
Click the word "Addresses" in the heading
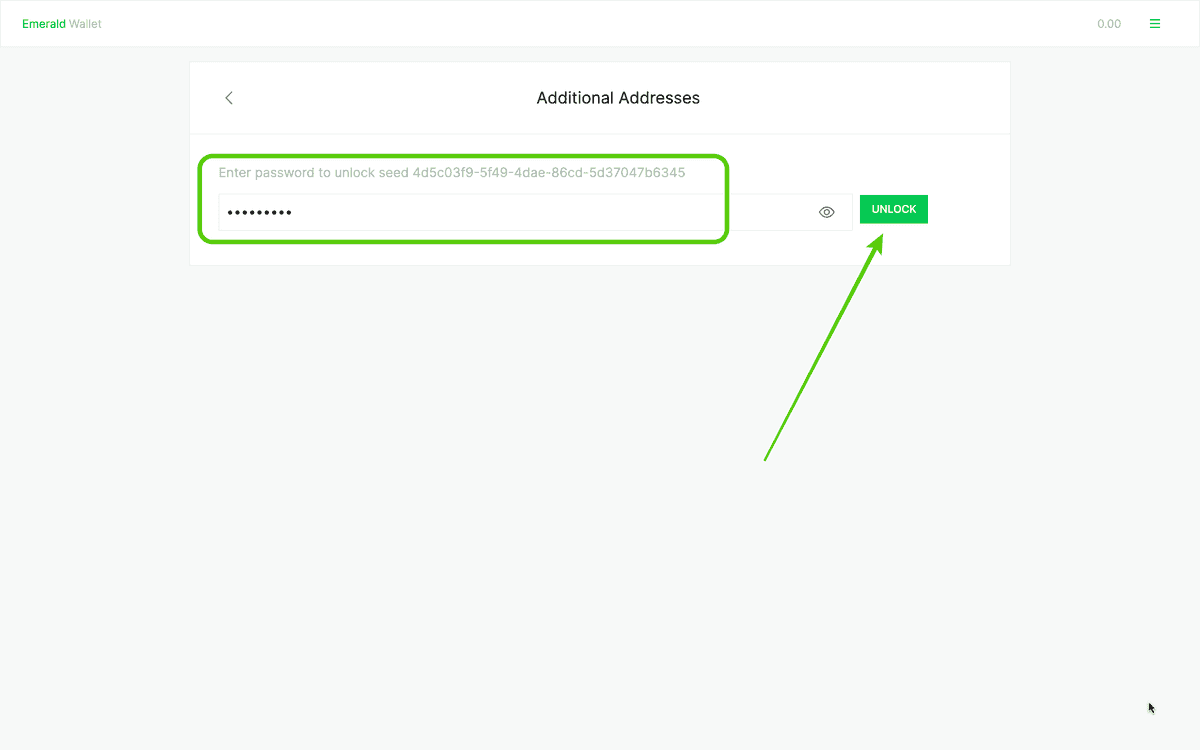pyautogui.click(x=659, y=98)
